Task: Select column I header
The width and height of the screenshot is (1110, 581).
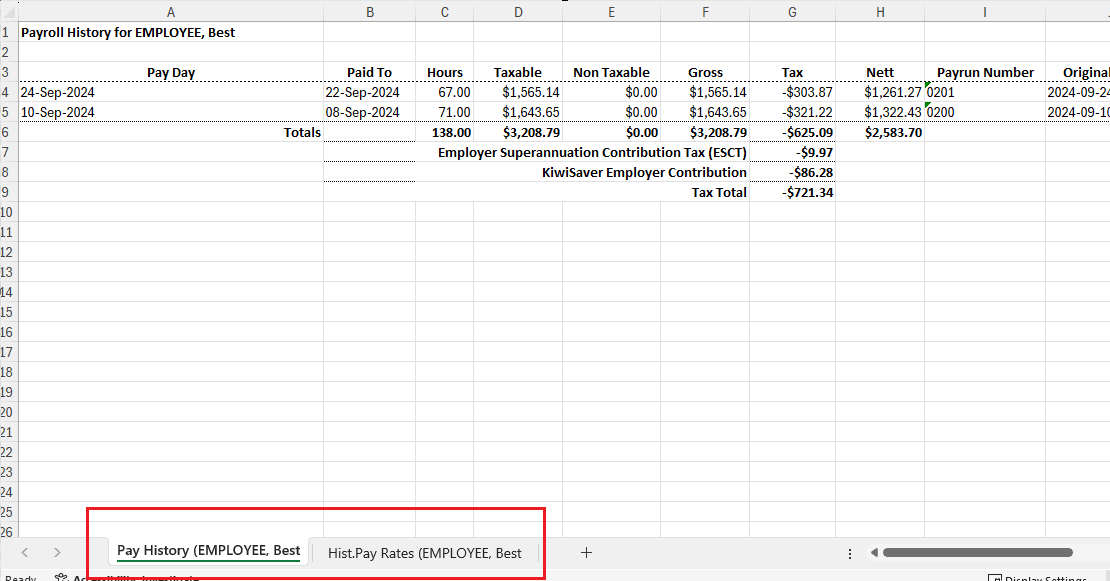Action: coord(985,12)
